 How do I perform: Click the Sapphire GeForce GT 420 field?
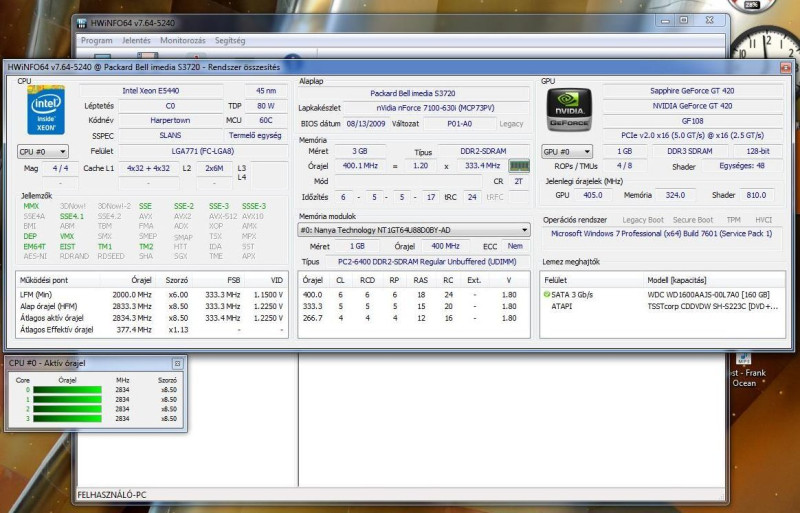[692, 91]
